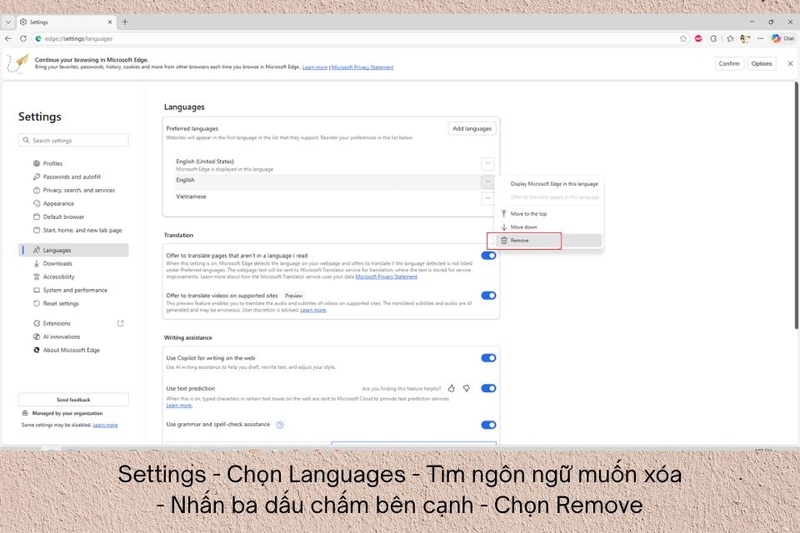Open Microsoft Privacy Statement link in Translation

click(386, 277)
